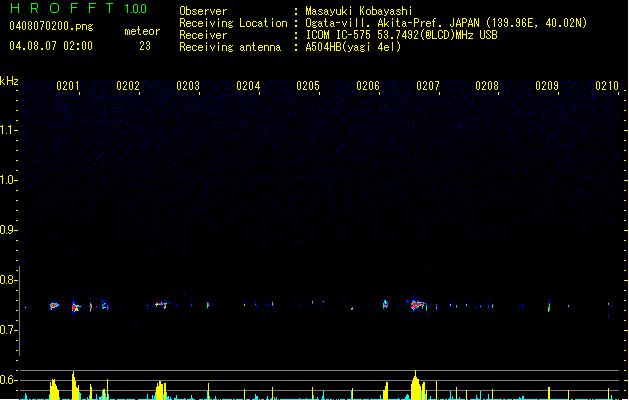This screenshot has height=400, width=629.
Task: Click the 0204 time marker
Action: [248, 86]
